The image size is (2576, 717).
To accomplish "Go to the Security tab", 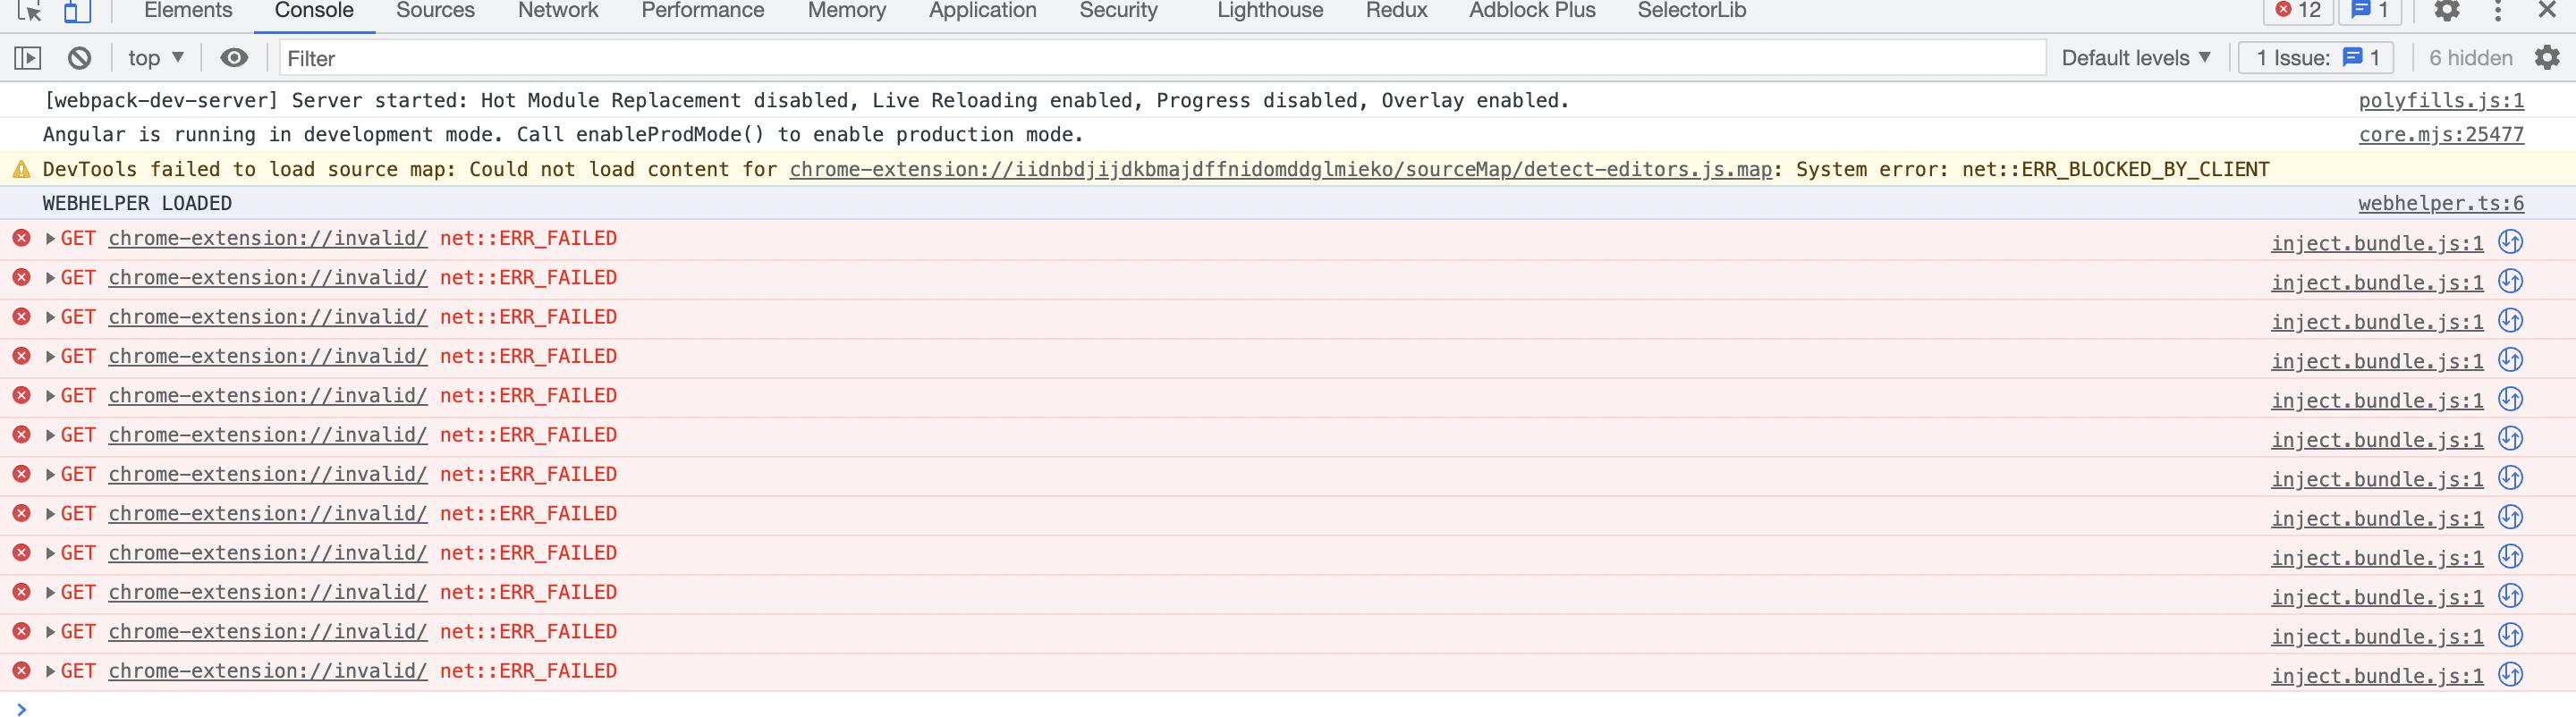I will click(x=1118, y=11).
